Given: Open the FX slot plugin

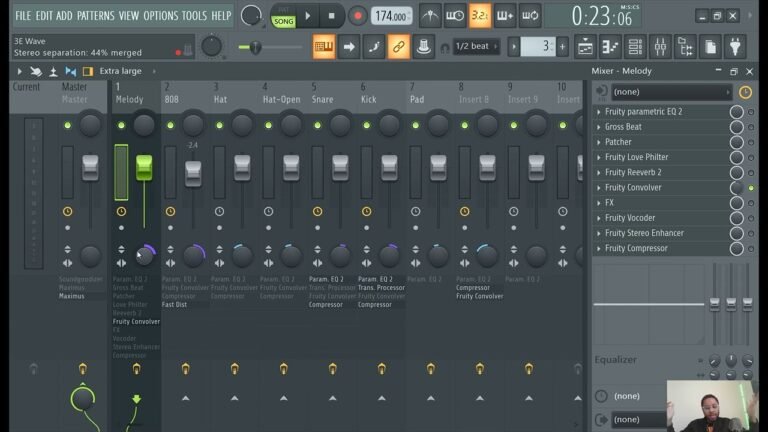Looking at the screenshot, I should click(609, 203).
